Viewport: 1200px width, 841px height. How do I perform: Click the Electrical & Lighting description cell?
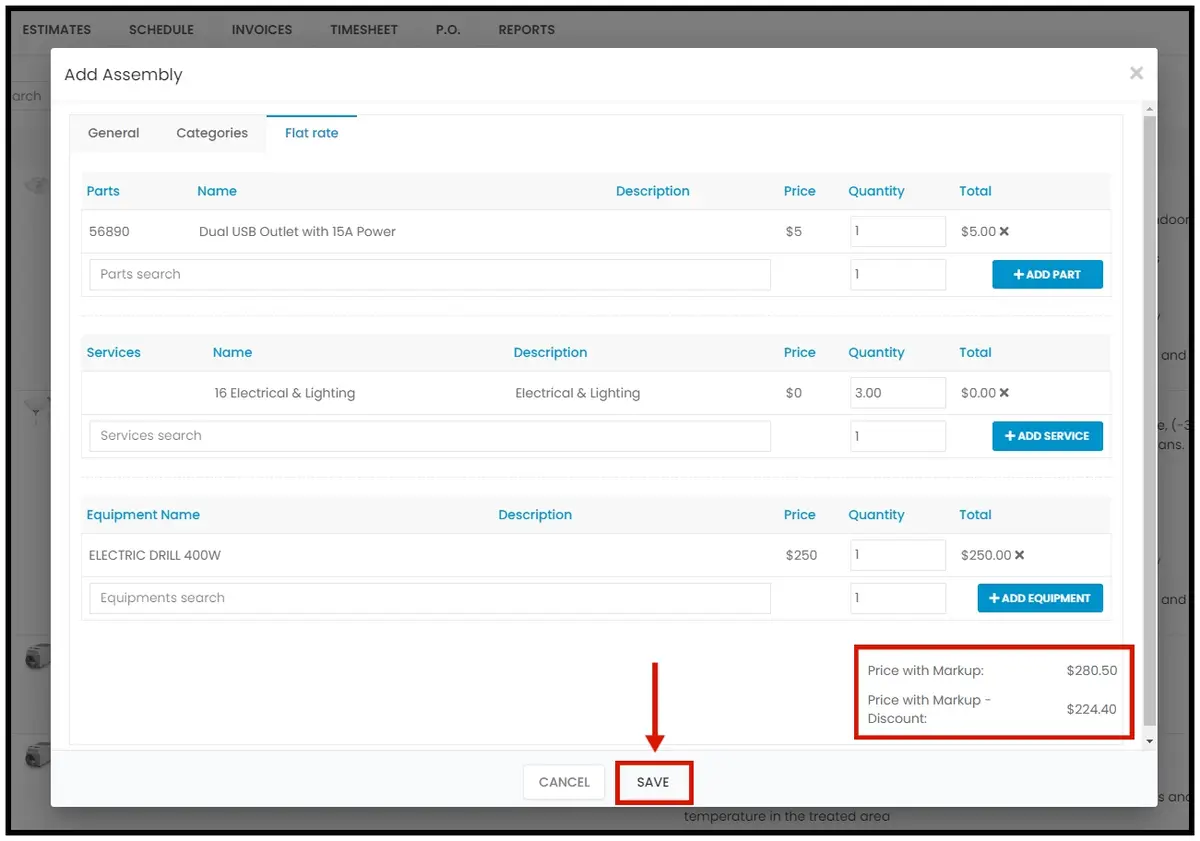click(x=577, y=393)
